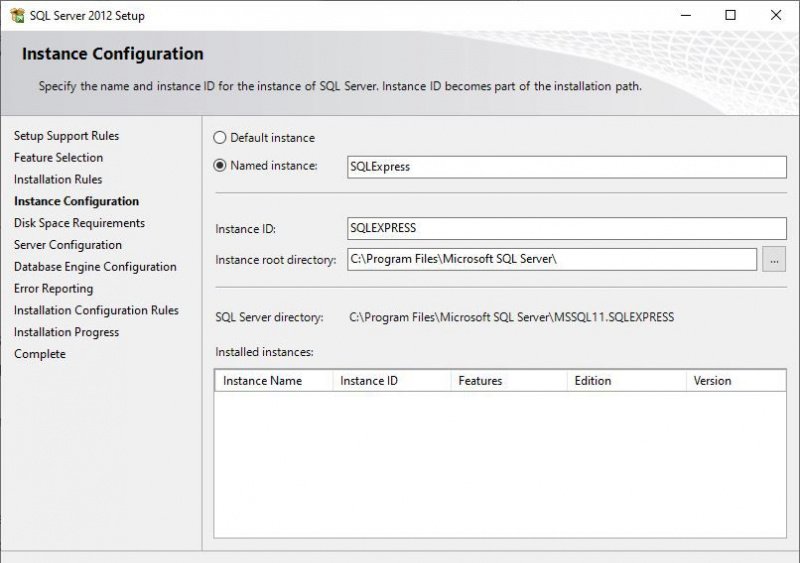Select Disk Space Requirements in sidebar
Screen dimensions: 800x563
(x=79, y=223)
